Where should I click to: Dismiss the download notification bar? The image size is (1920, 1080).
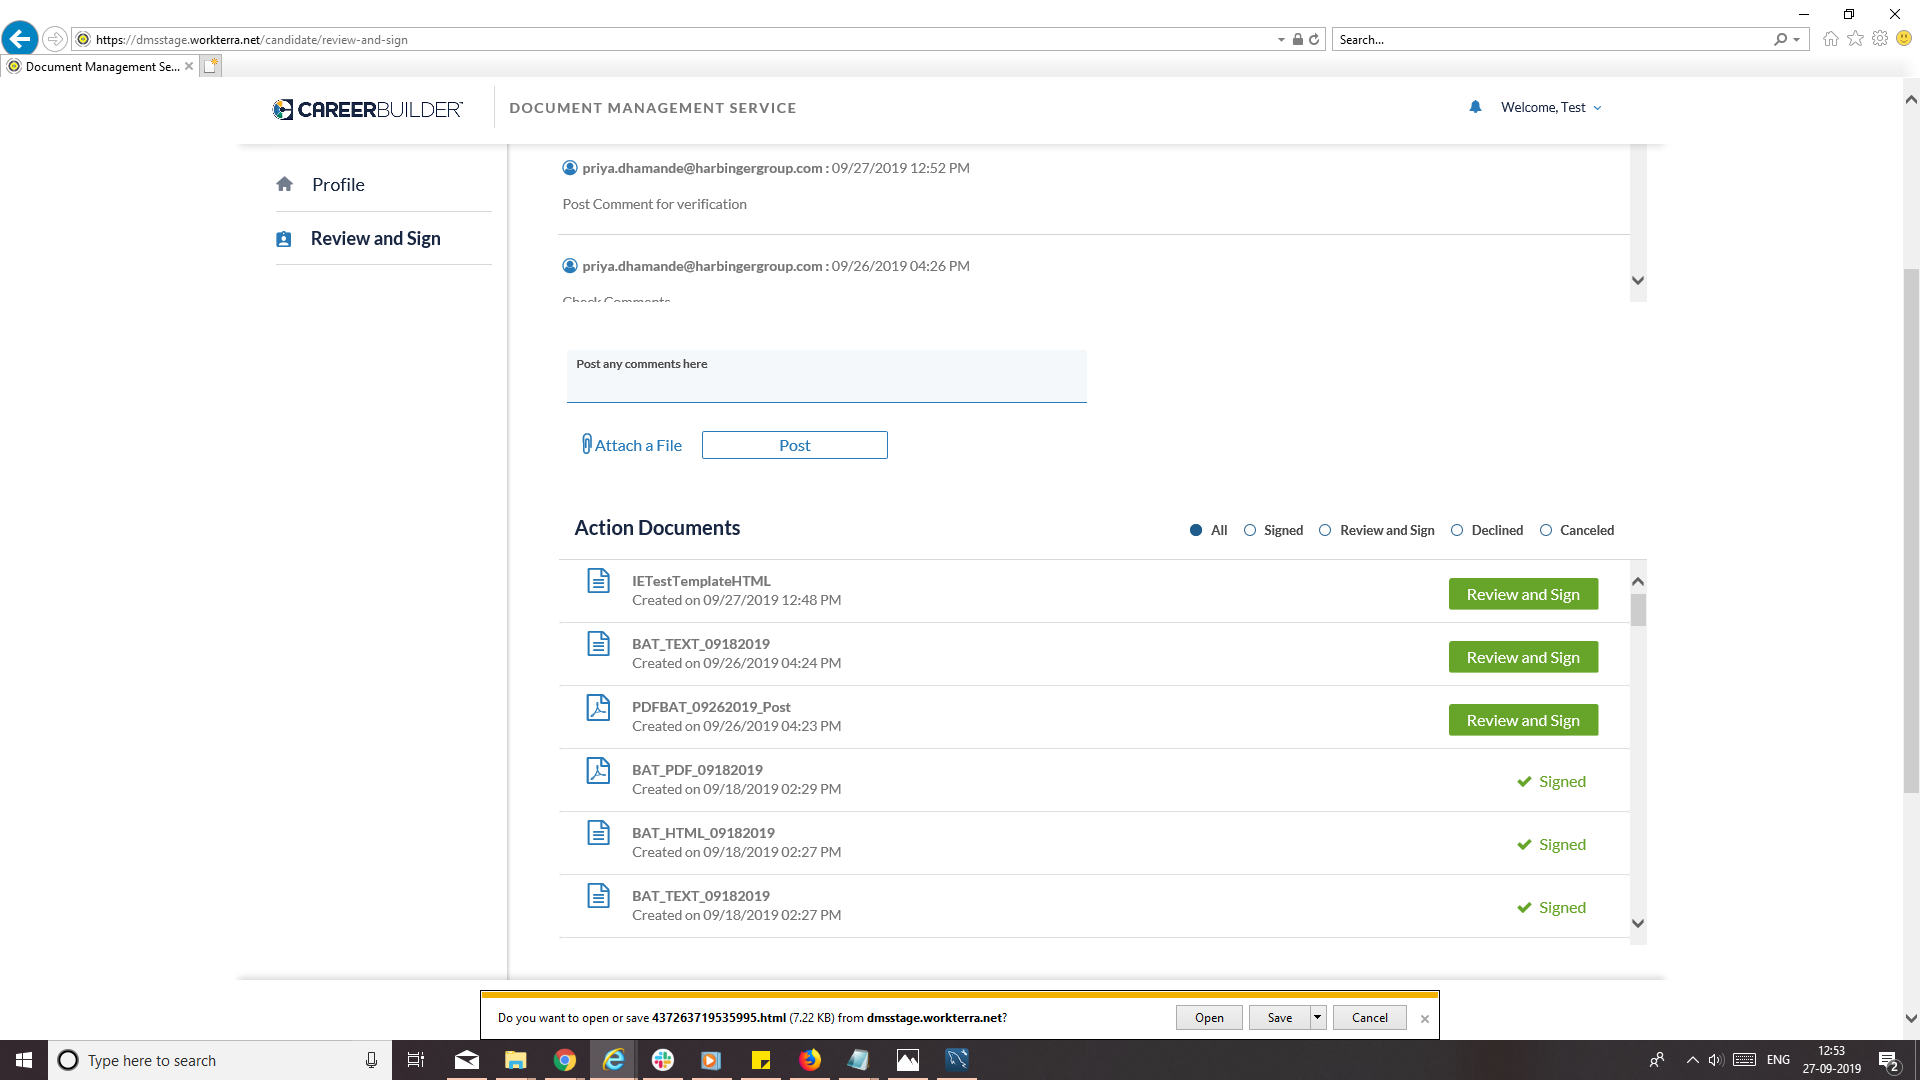[x=1425, y=1019]
